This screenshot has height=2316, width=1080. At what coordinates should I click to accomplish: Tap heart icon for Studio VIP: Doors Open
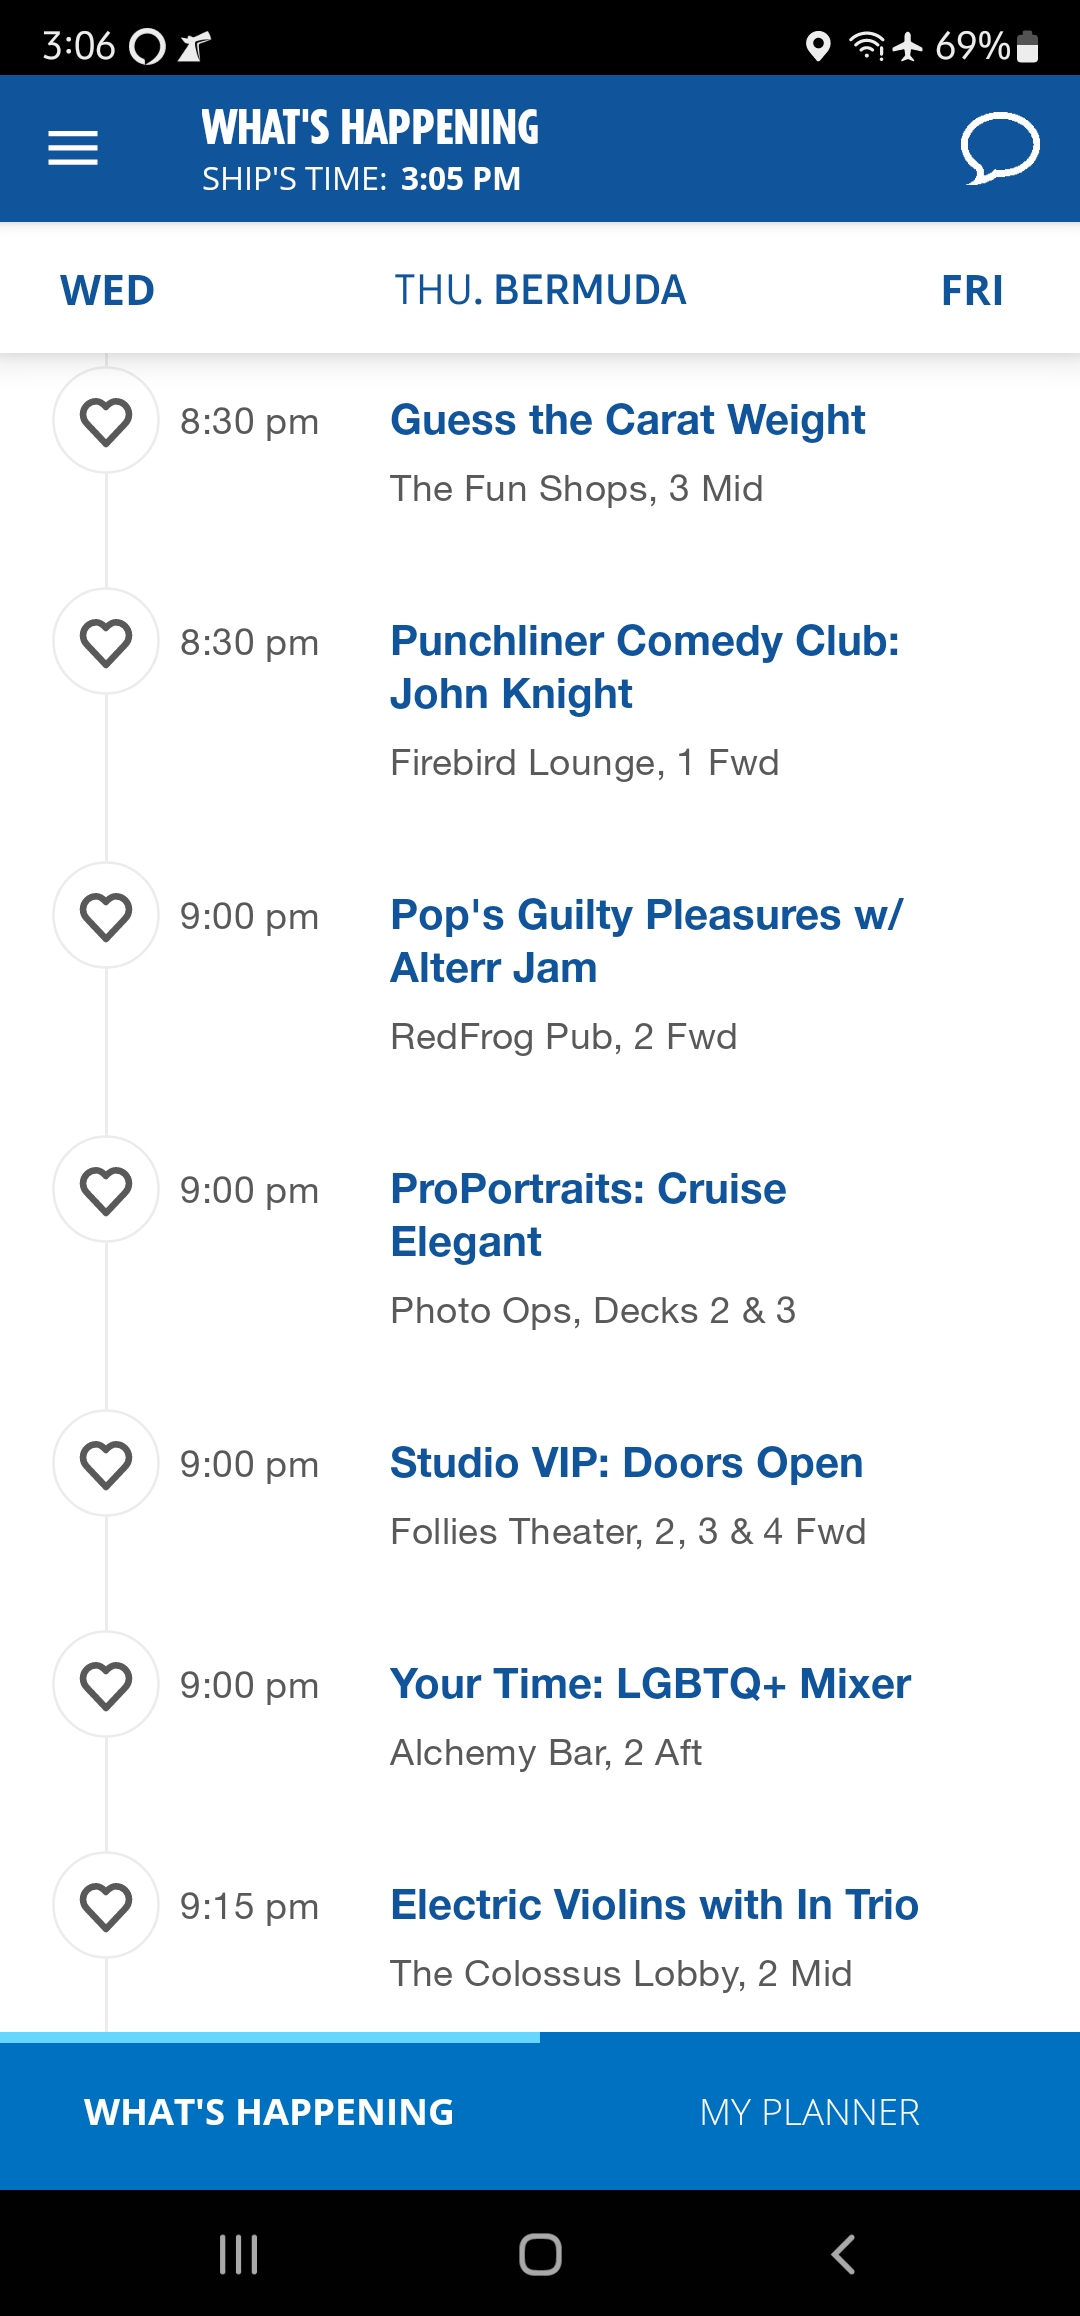106,1463
